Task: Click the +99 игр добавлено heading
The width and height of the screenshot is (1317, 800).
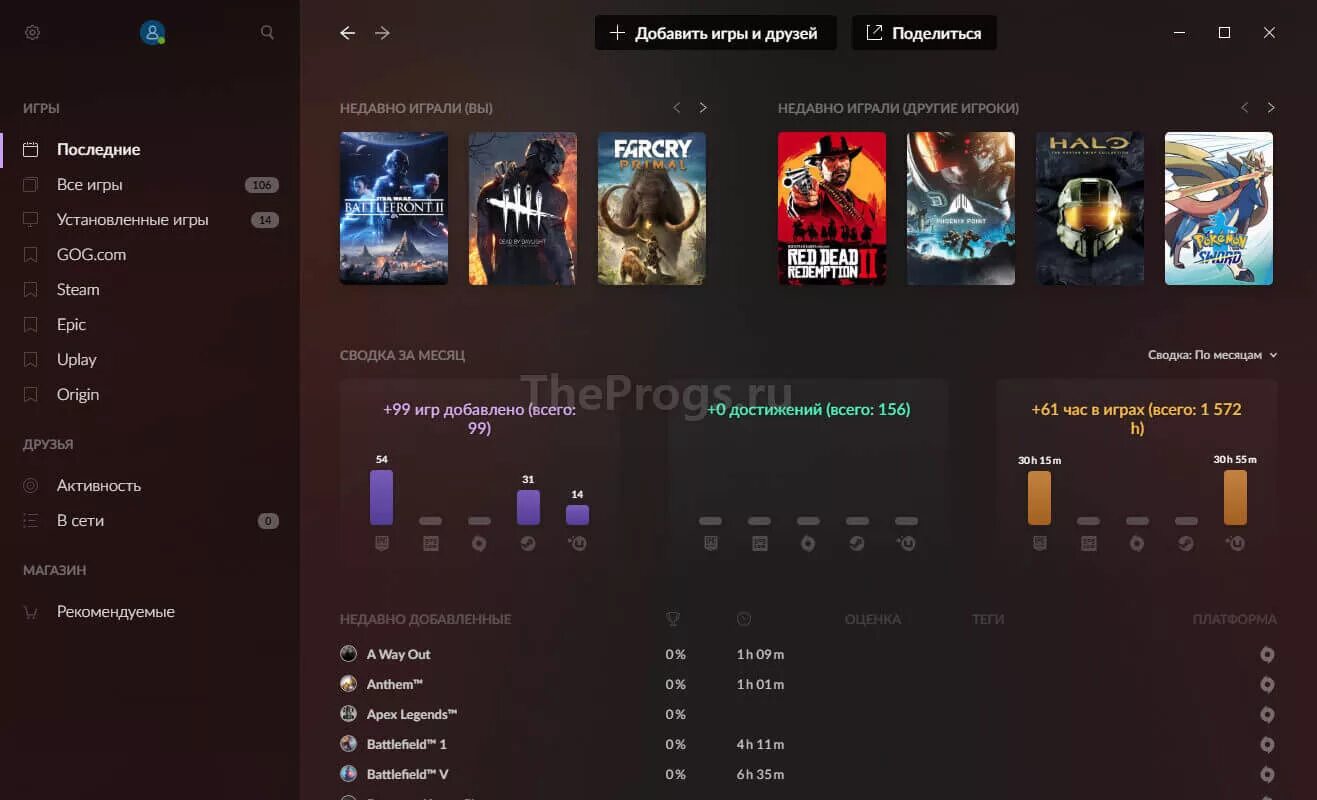Action: (x=480, y=419)
